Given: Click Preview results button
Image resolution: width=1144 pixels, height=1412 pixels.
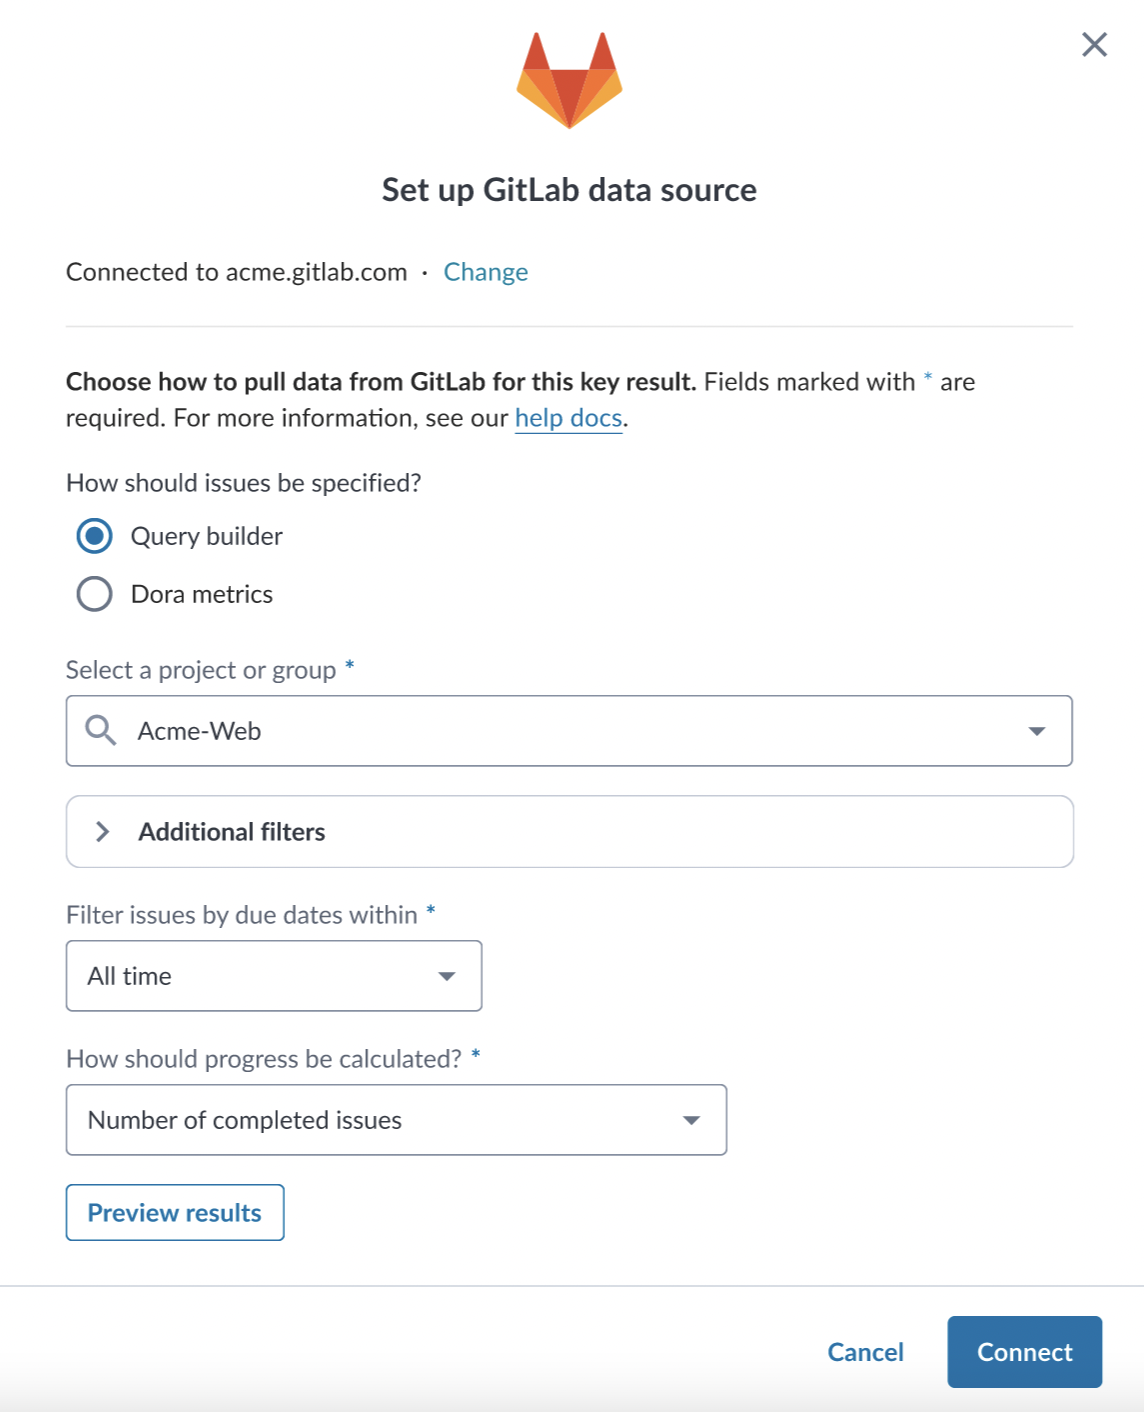Looking at the screenshot, I should [x=175, y=1213].
